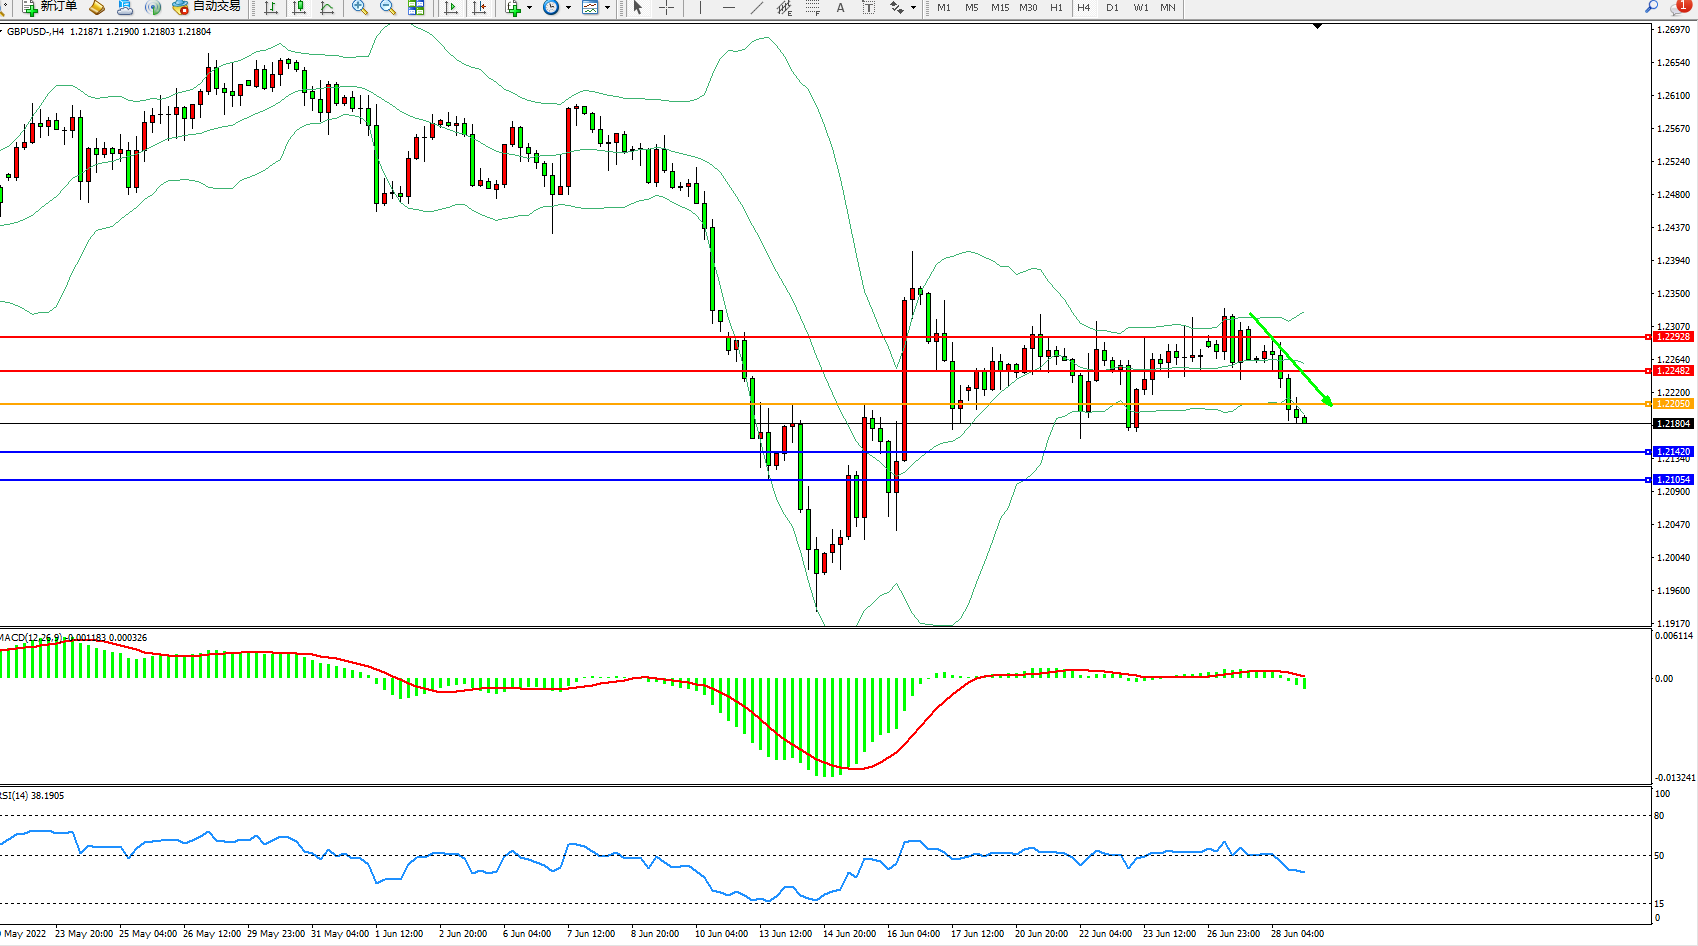The height and width of the screenshot is (946, 1698).
Task: Switch chart to line chart mode
Action: point(327,8)
